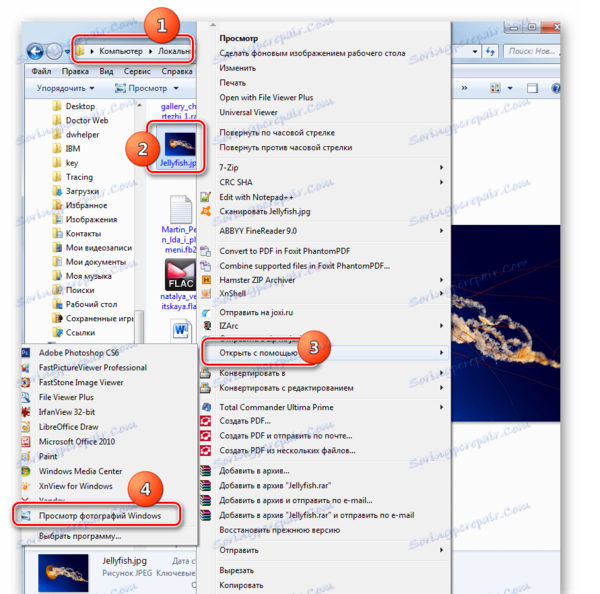Select Combine supported files in Foxit PhantomPDF
The width and height of the screenshot is (600, 594).
(304, 266)
